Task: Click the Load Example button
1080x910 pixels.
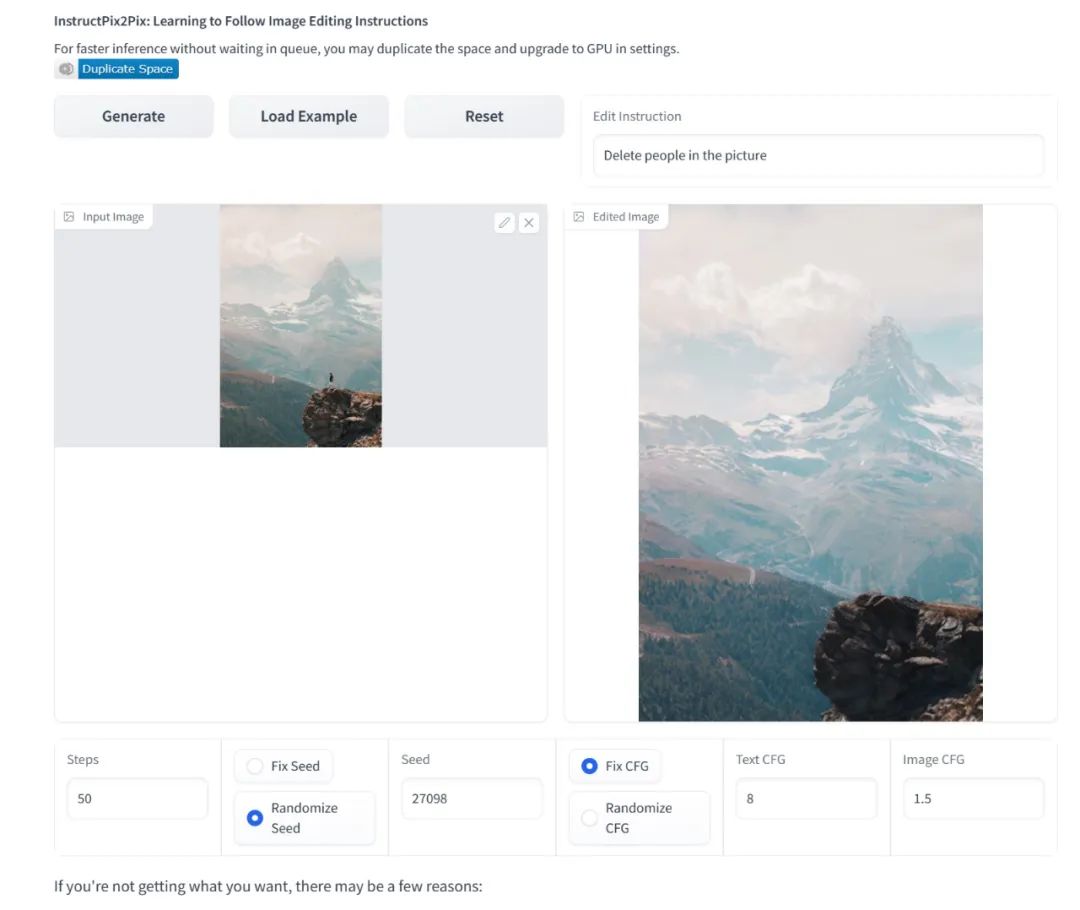Action: [308, 116]
